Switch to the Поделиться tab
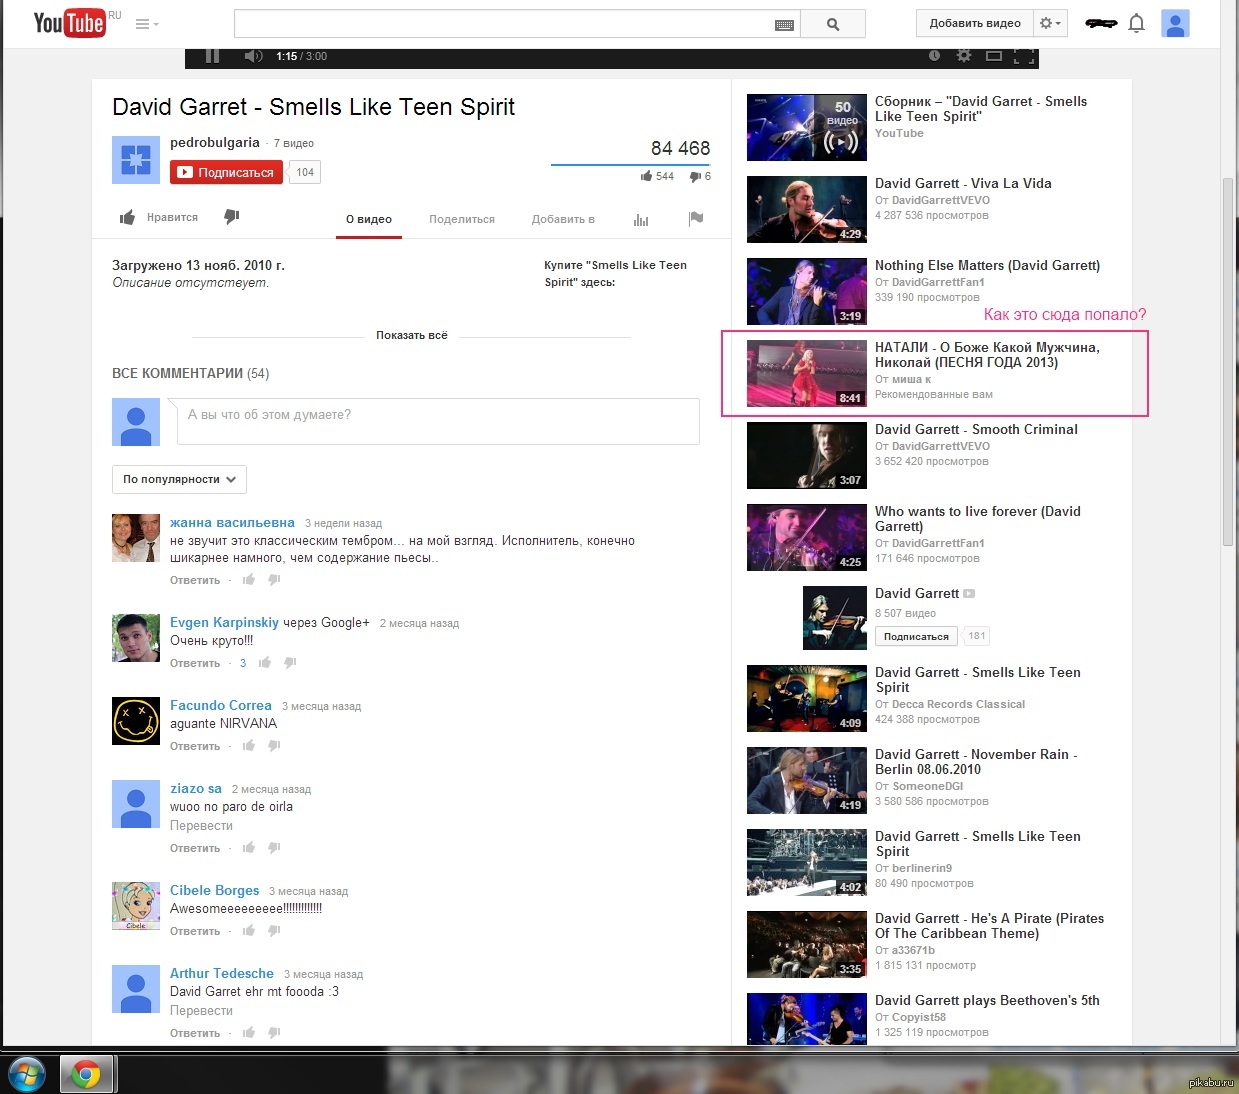The height and width of the screenshot is (1094, 1239). pos(461,219)
